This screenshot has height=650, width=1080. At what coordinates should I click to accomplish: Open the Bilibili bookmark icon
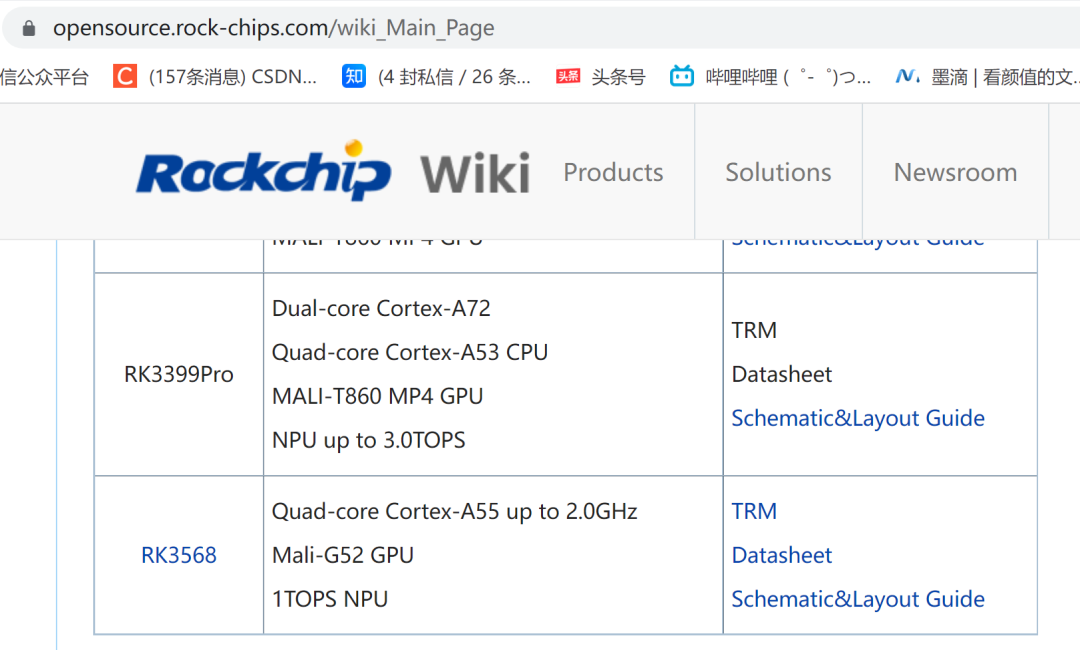682,76
